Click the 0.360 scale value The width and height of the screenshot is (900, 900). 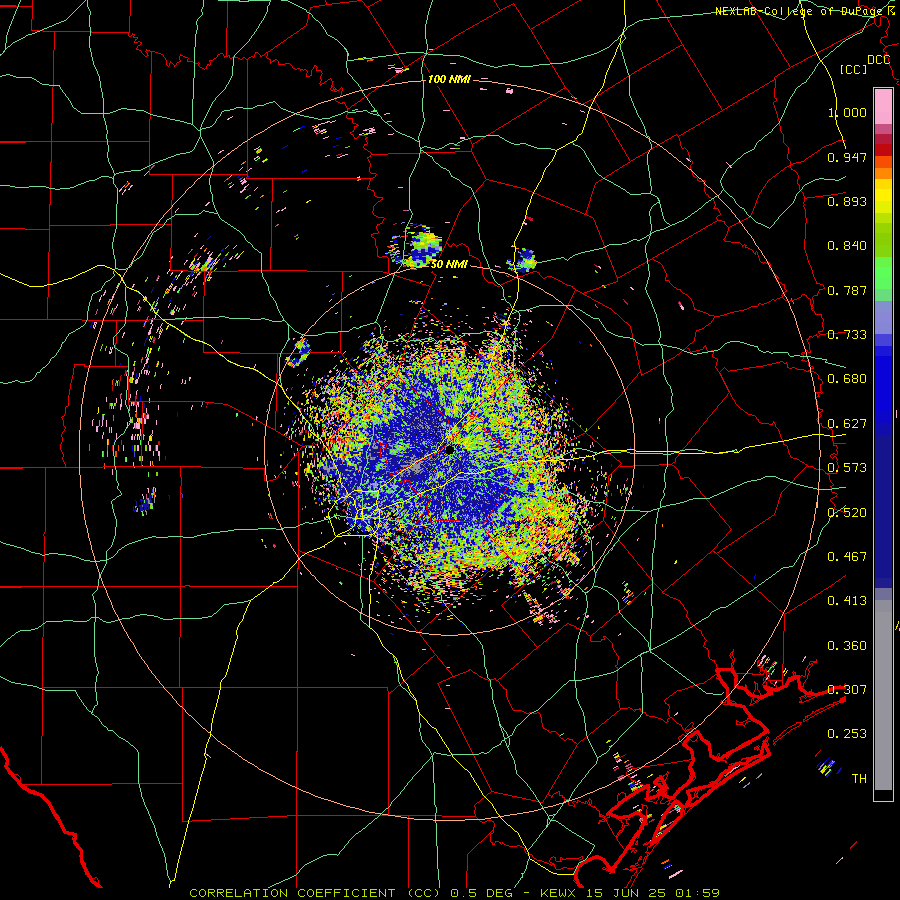coord(847,646)
